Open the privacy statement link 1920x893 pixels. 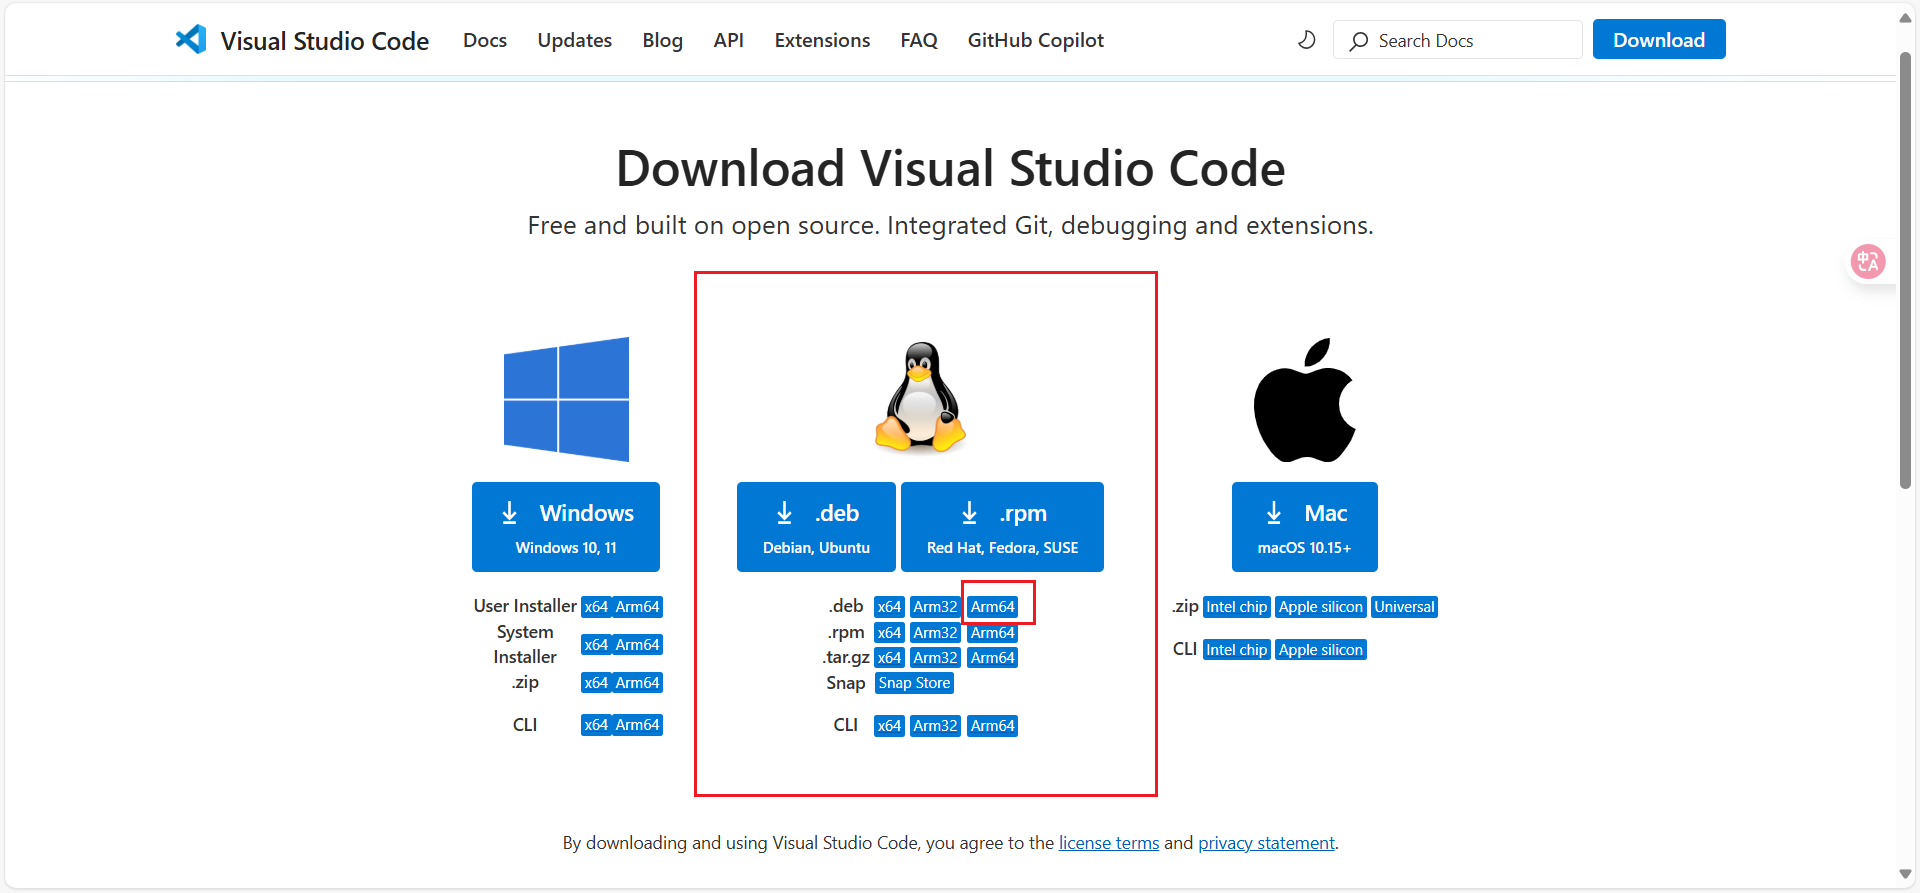pyautogui.click(x=1266, y=843)
